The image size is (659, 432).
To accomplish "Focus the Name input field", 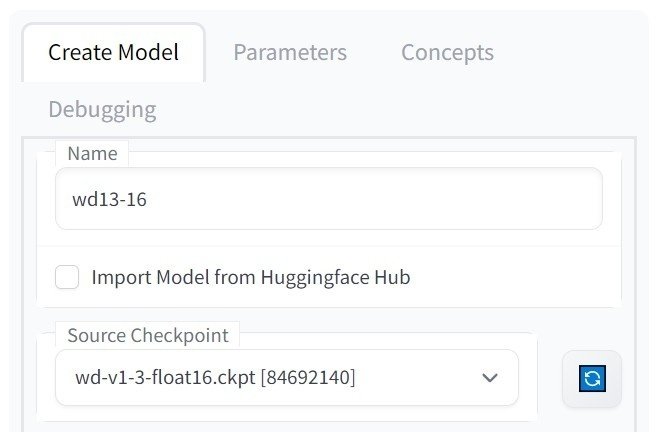I will [329, 199].
